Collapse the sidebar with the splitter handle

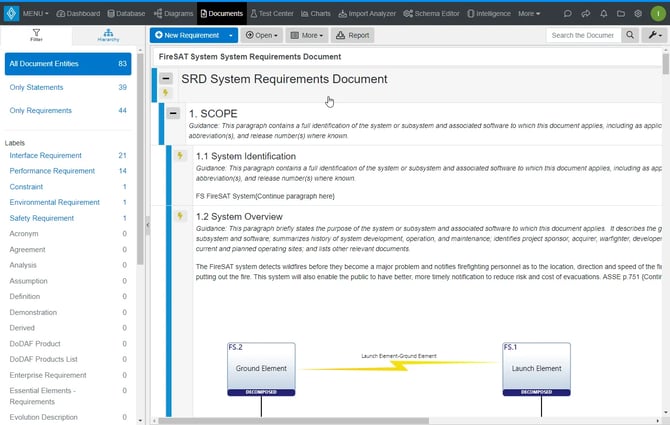[x=147, y=224]
